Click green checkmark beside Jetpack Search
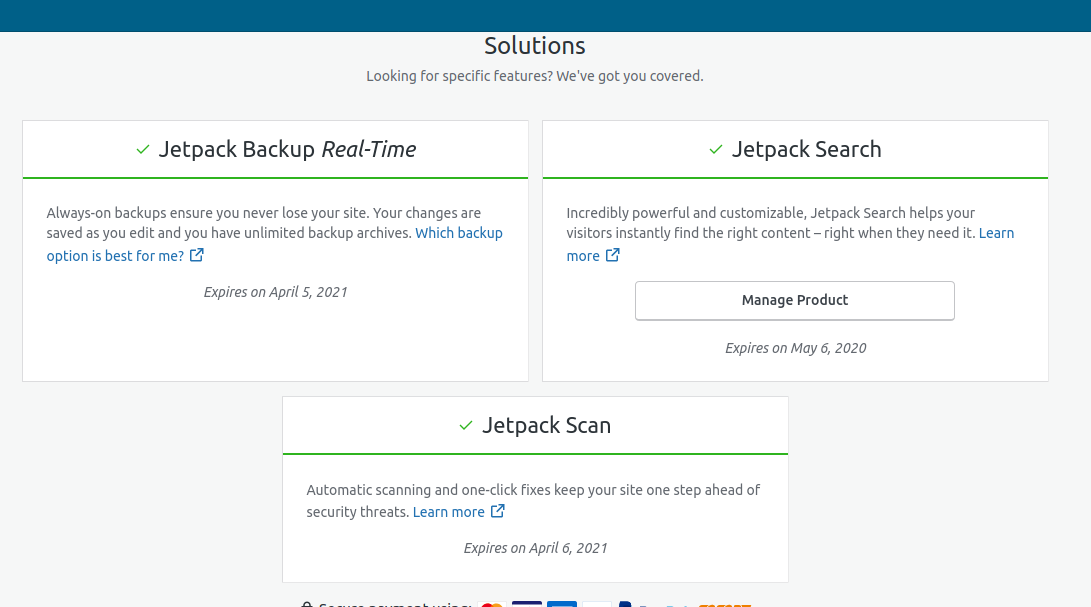 (x=715, y=149)
